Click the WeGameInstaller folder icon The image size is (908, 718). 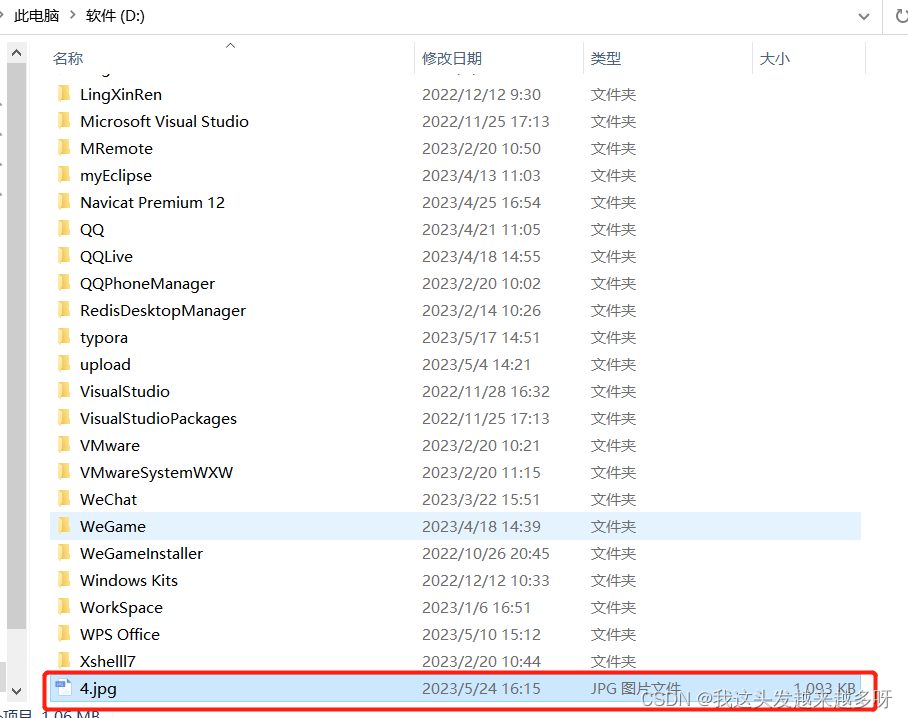64,553
